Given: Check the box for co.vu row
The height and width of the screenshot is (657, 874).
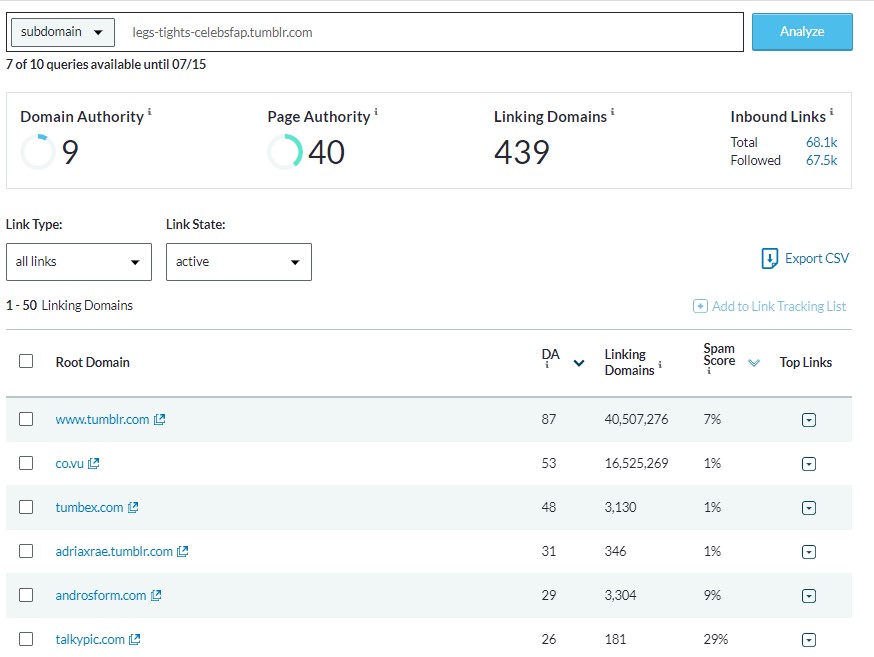Looking at the screenshot, I should [26, 463].
